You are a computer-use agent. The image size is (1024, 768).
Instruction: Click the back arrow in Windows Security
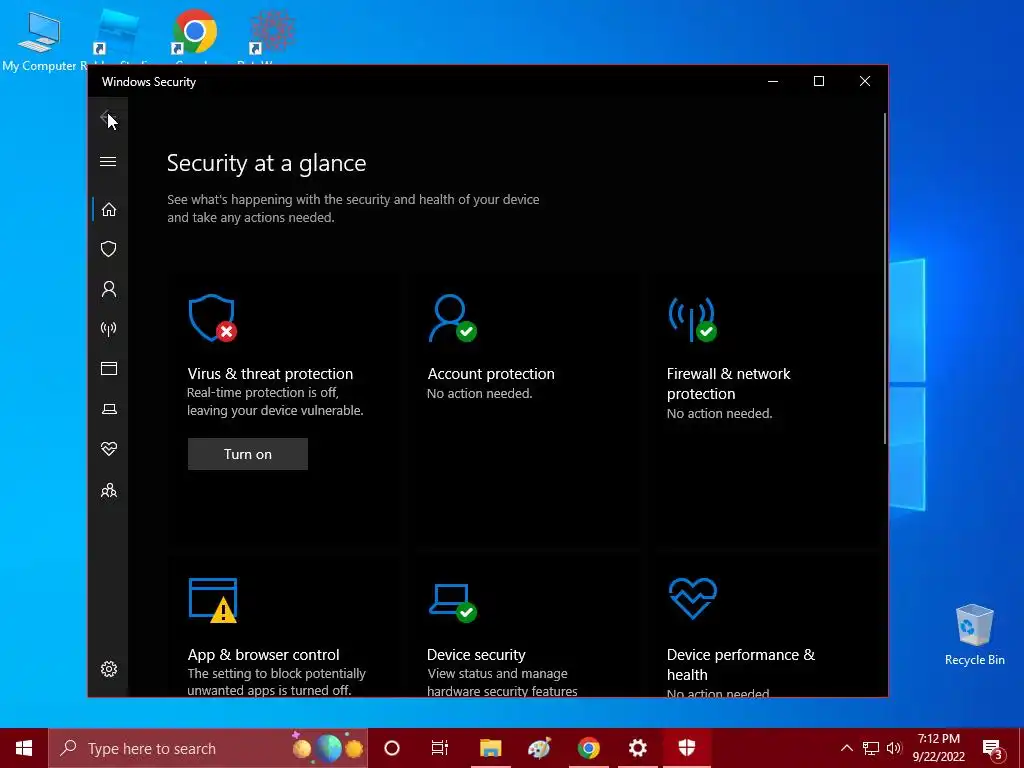(x=107, y=118)
